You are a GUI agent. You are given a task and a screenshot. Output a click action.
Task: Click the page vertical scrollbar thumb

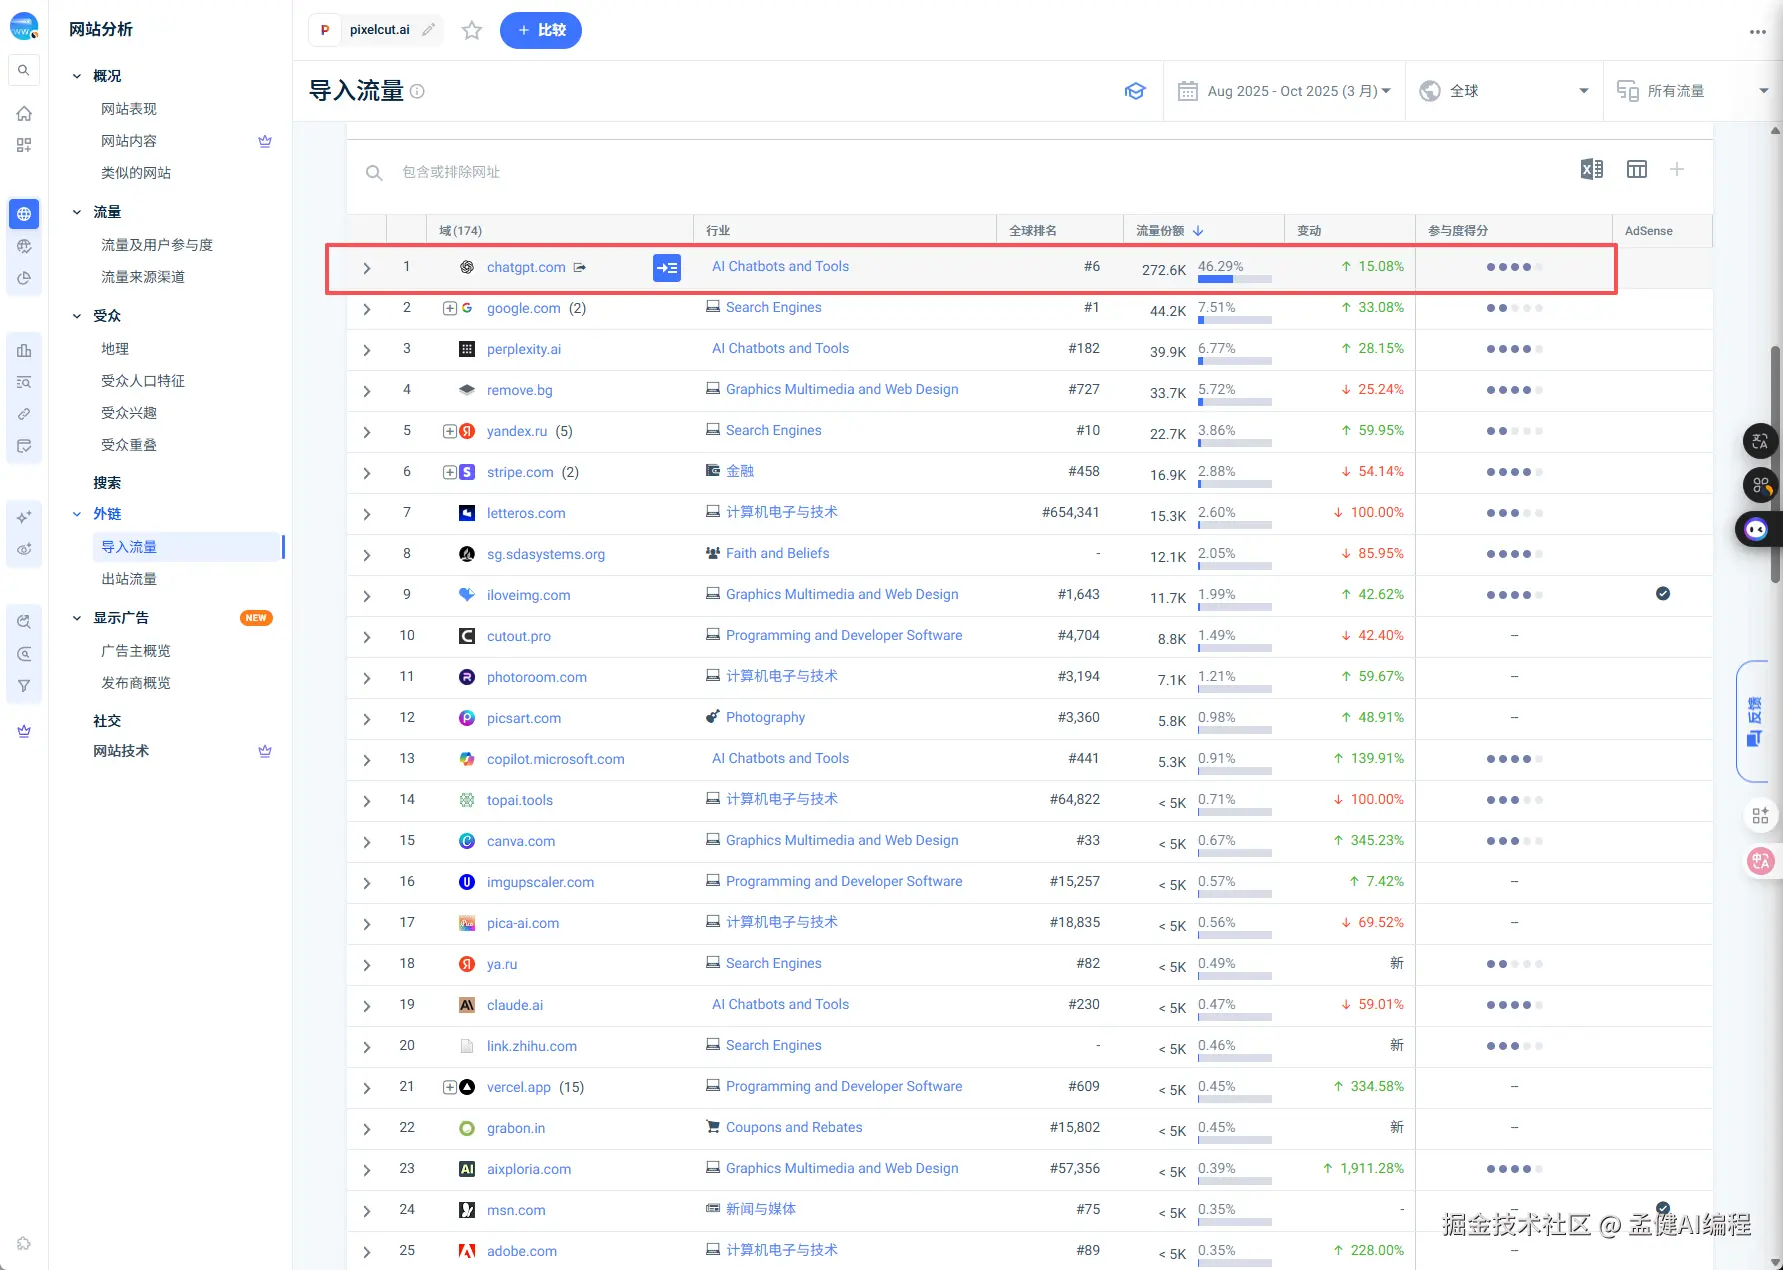[x=1775, y=465]
